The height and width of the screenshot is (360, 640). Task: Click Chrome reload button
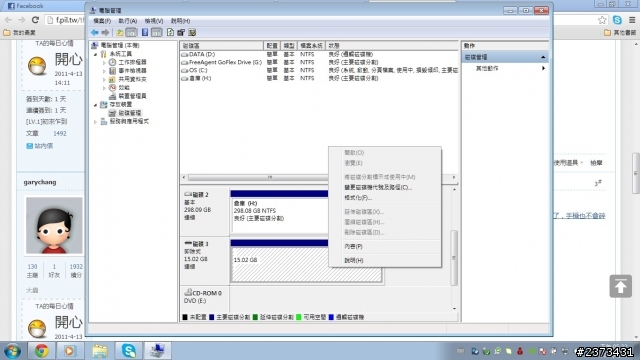pos(36,20)
